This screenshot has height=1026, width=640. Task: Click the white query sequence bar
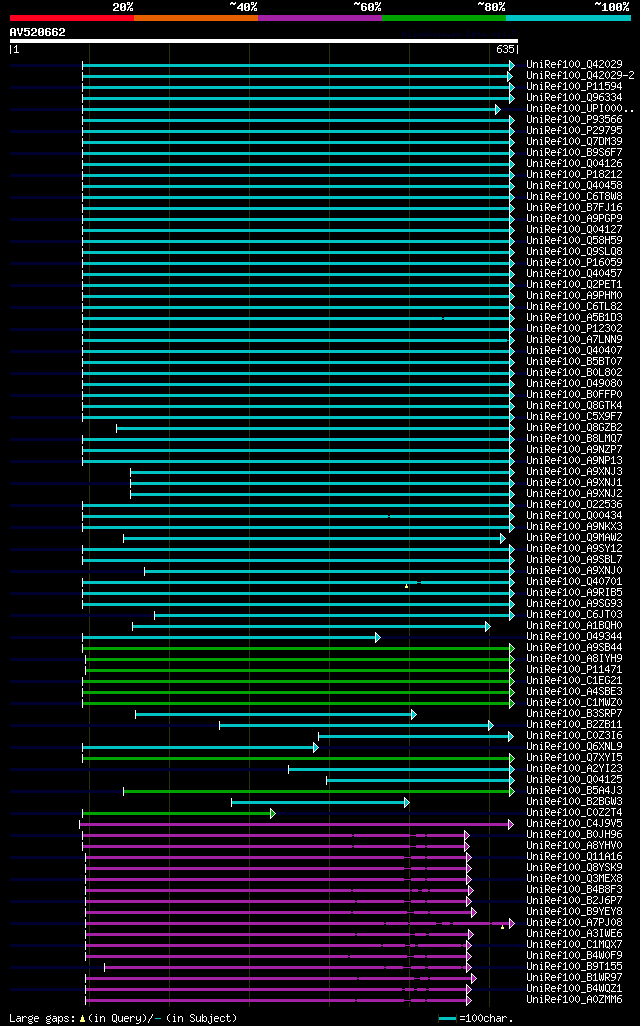coord(264,41)
